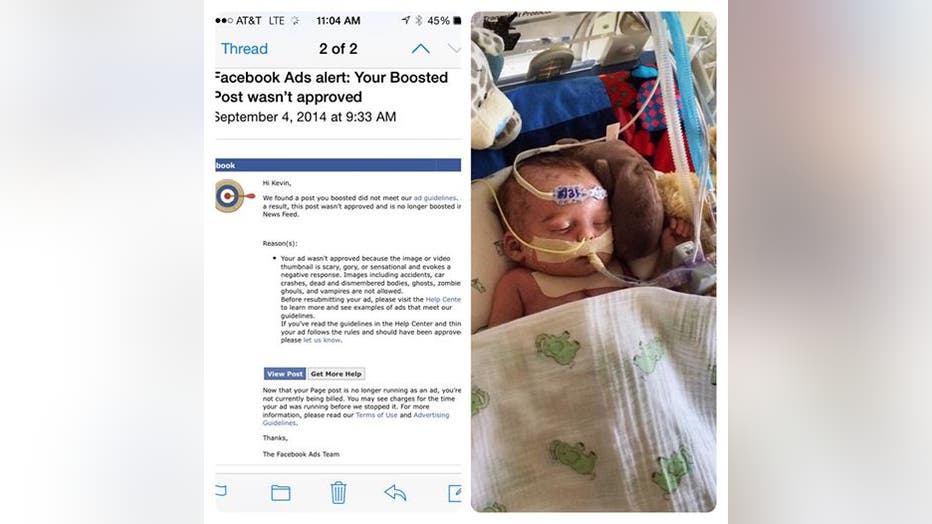Go to previous message with up arrow
The height and width of the screenshot is (524, 932).
(420, 49)
